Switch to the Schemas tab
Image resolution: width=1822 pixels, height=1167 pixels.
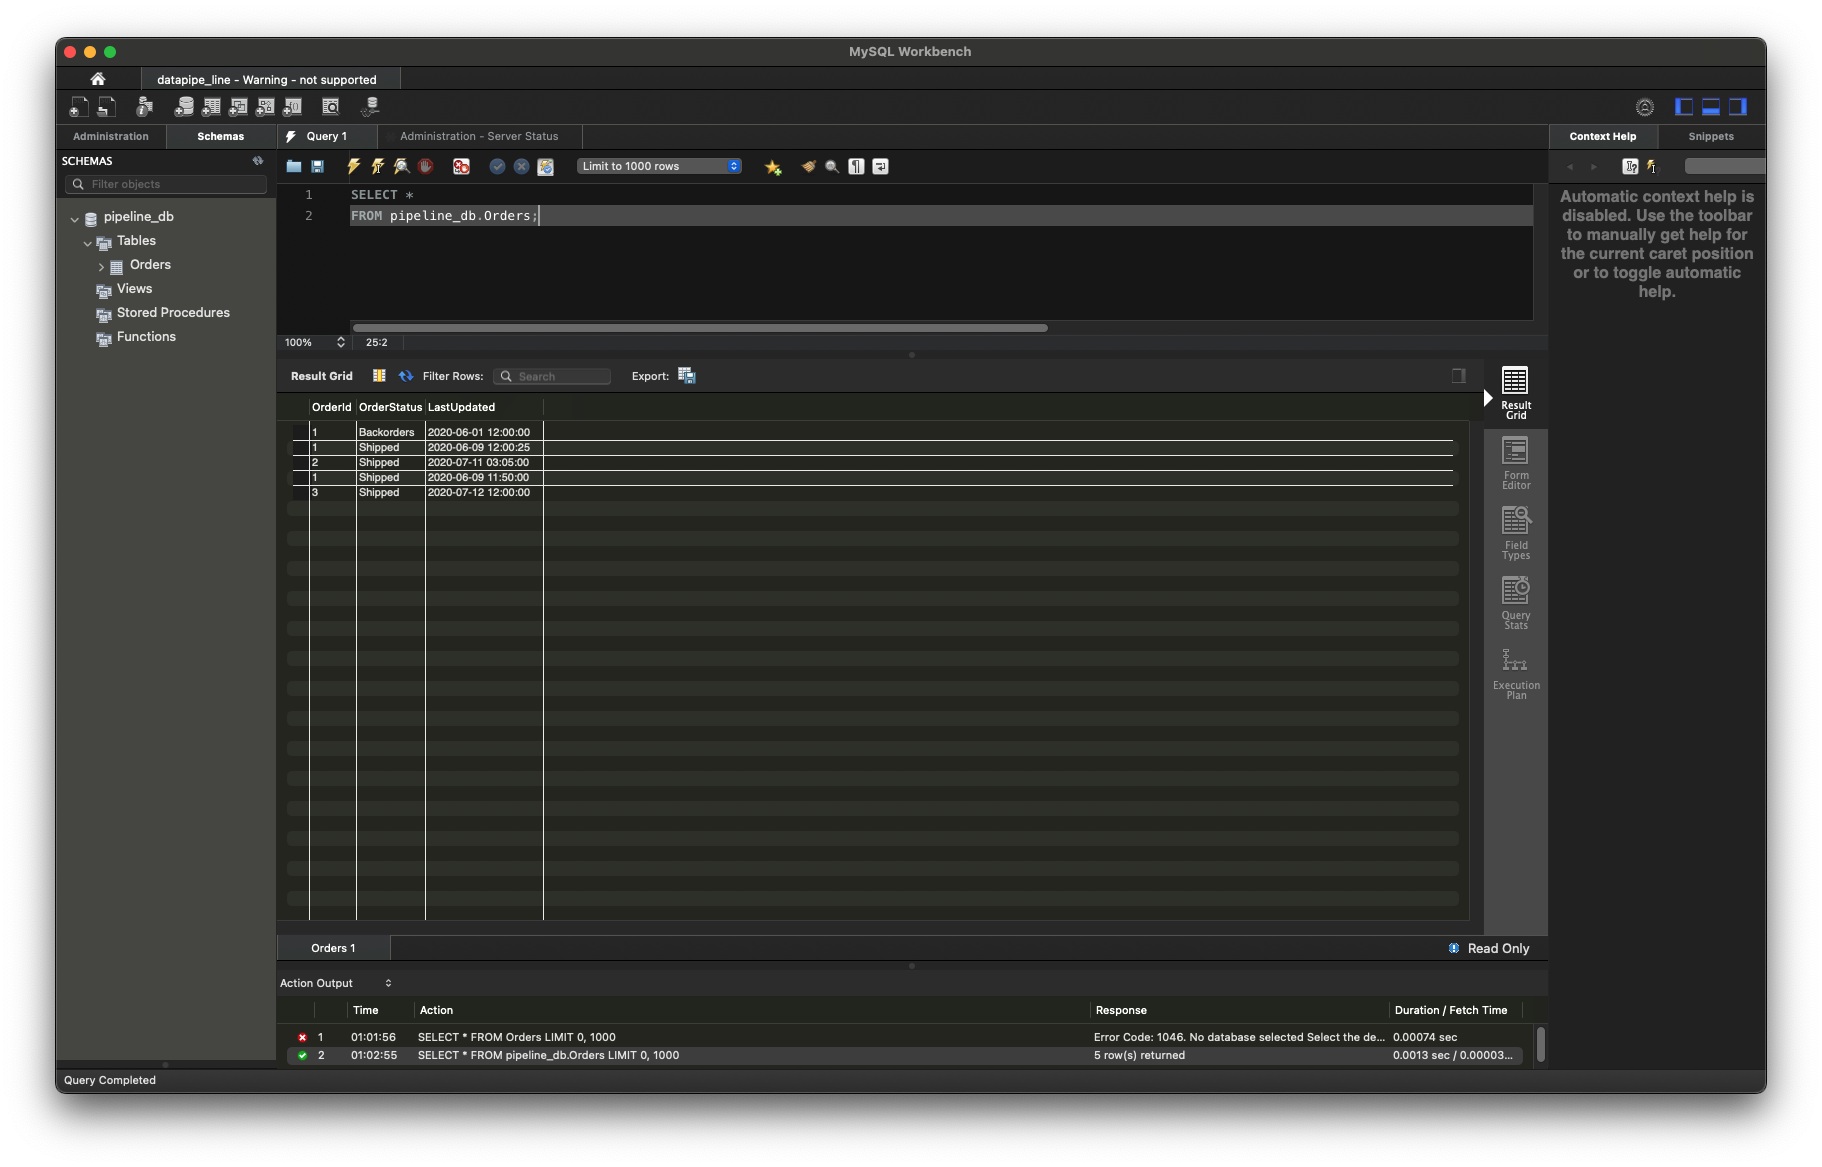[220, 136]
